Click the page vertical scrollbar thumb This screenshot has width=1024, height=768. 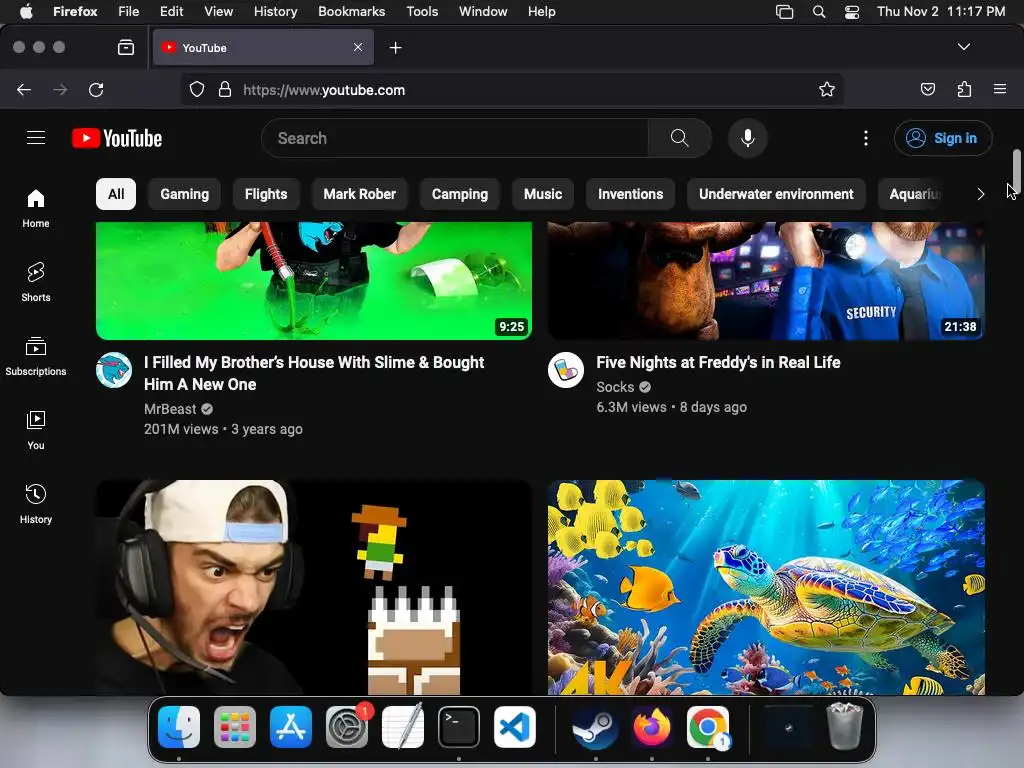click(x=1016, y=171)
